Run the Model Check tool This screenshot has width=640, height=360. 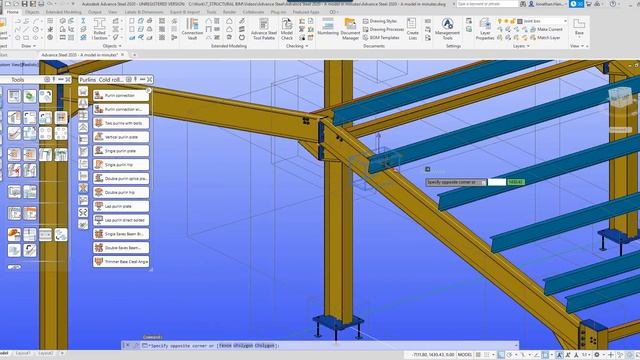click(287, 29)
